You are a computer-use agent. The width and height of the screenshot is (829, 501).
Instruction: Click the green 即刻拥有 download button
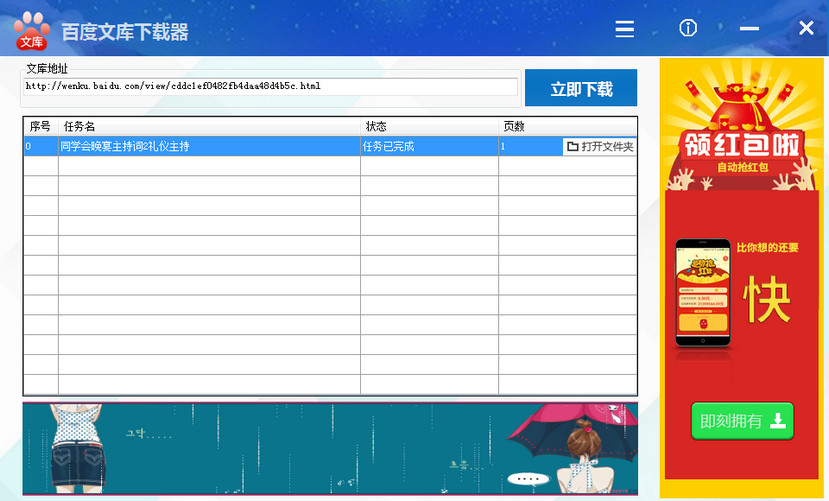pyautogui.click(x=742, y=421)
